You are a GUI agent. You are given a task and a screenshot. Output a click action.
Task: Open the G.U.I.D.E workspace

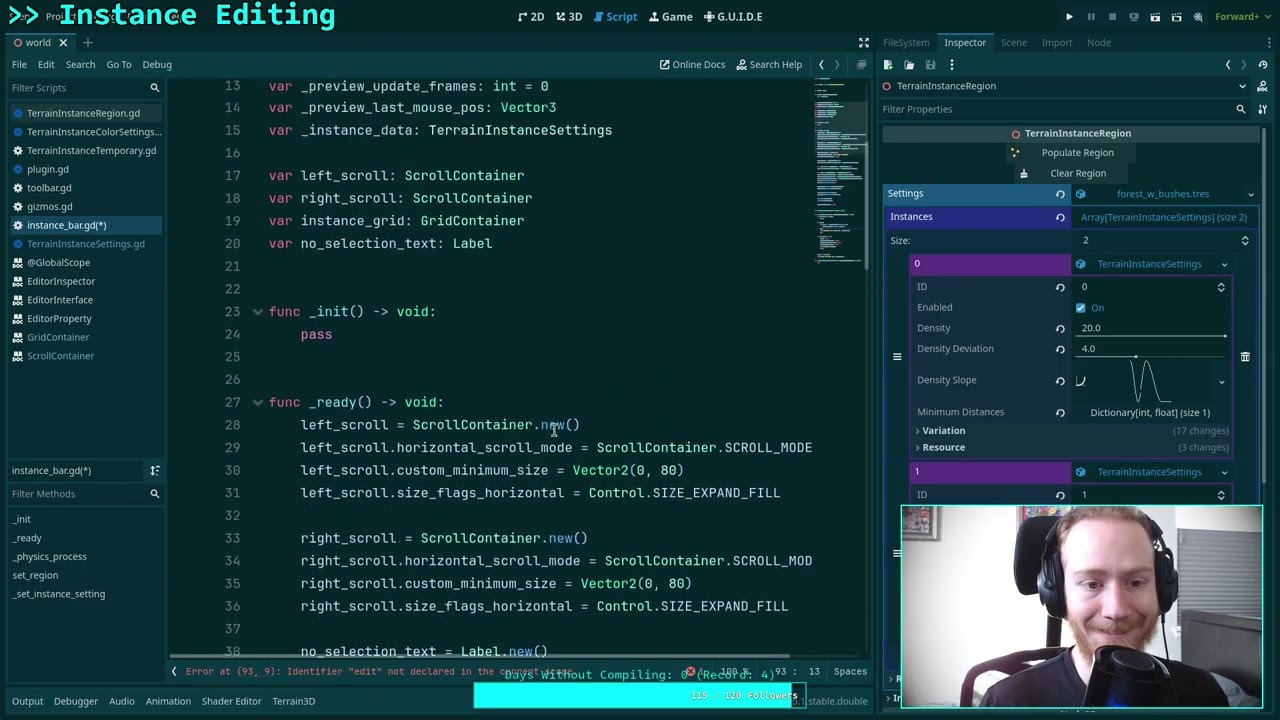[x=733, y=17]
